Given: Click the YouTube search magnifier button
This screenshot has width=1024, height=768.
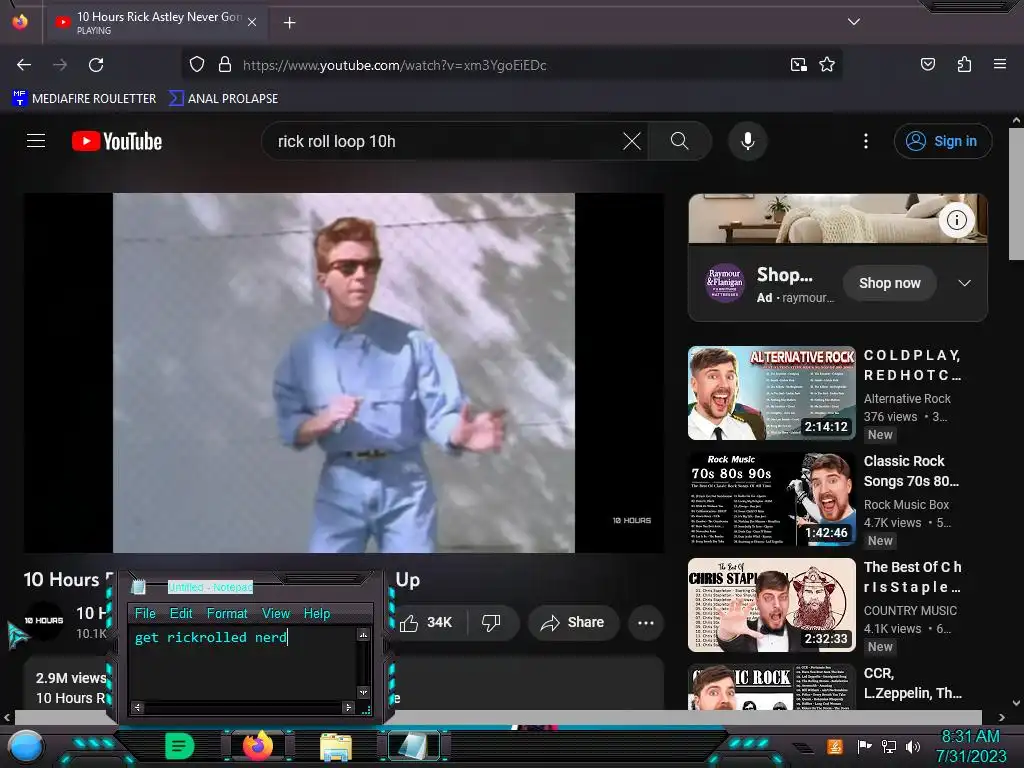Looking at the screenshot, I should (x=680, y=141).
